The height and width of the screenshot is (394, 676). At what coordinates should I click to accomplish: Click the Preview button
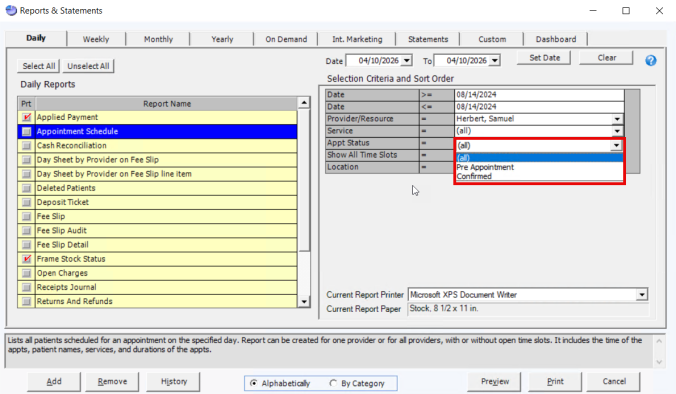pyautogui.click(x=494, y=381)
